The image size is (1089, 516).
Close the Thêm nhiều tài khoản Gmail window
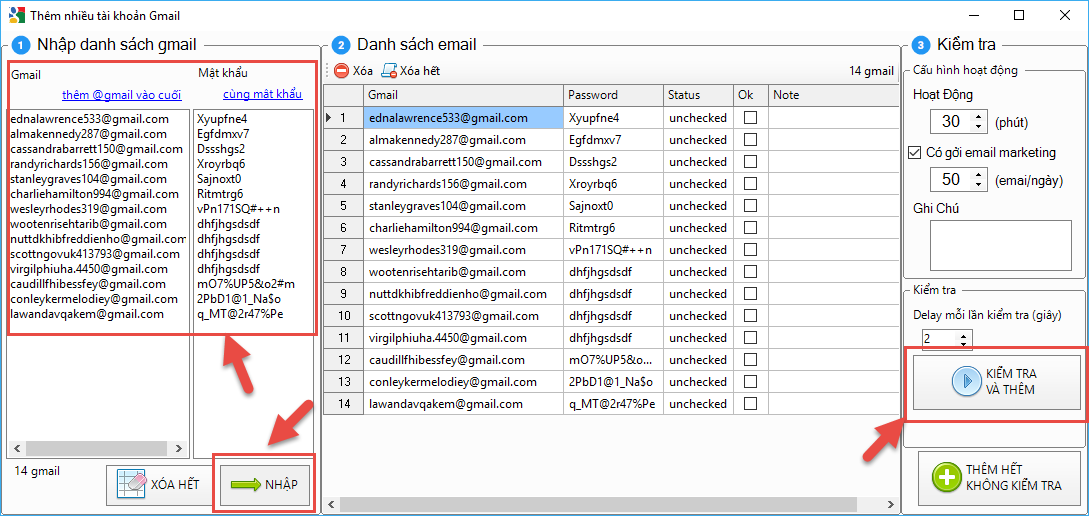click(x=1063, y=15)
